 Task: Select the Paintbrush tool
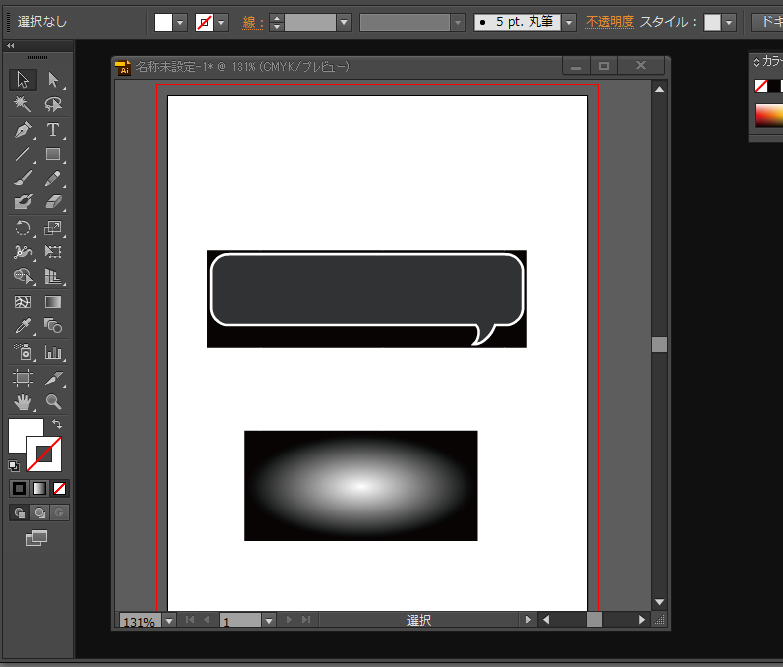23,178
